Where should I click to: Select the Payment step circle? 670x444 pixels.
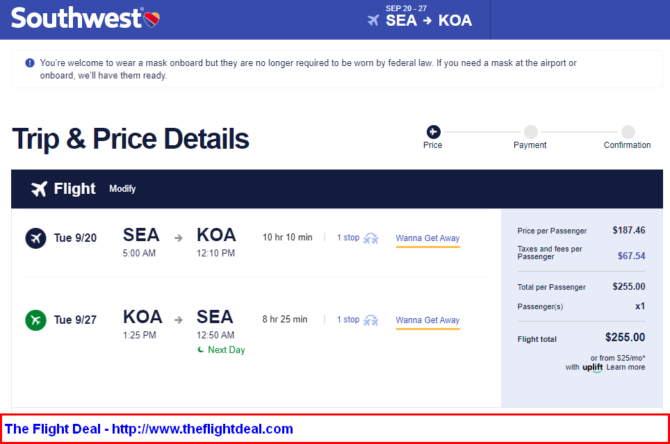click(531, 132)
